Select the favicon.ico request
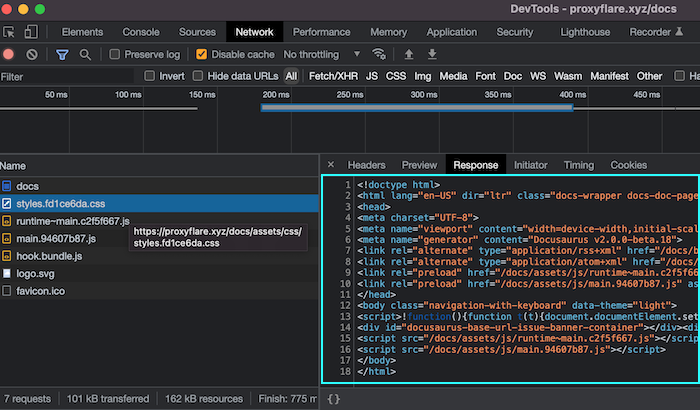The height and width of the screenshot is (410, 700). pos(159,291)
